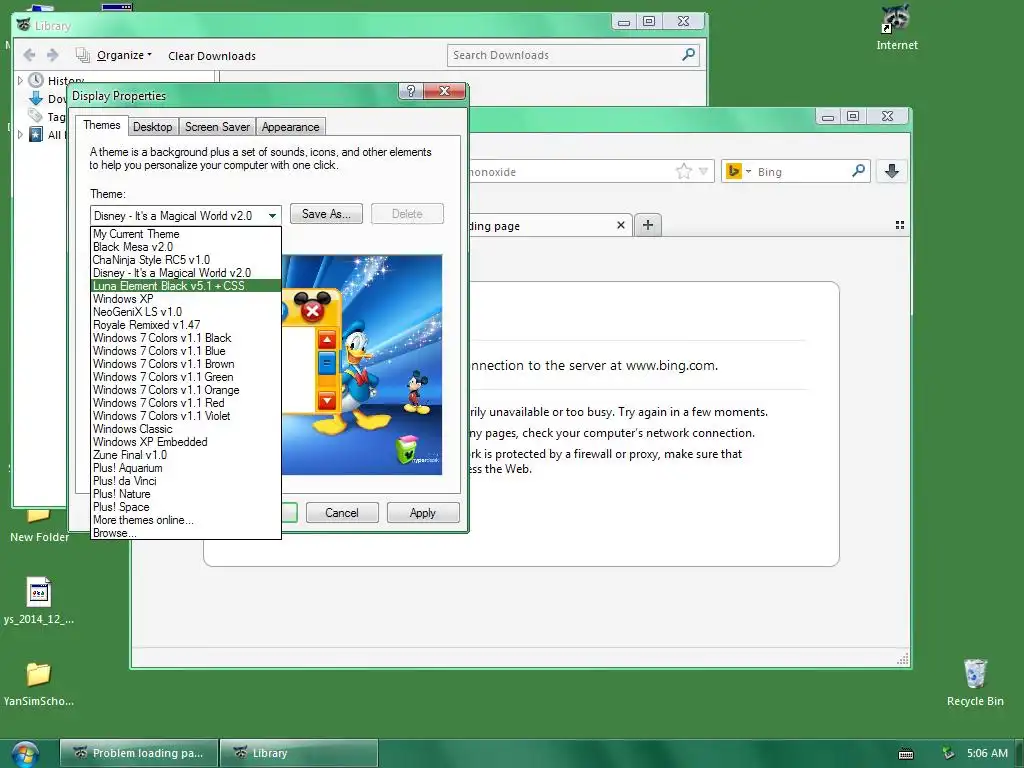
Task: Open the Recycle Bin icon
Action: 975,682
